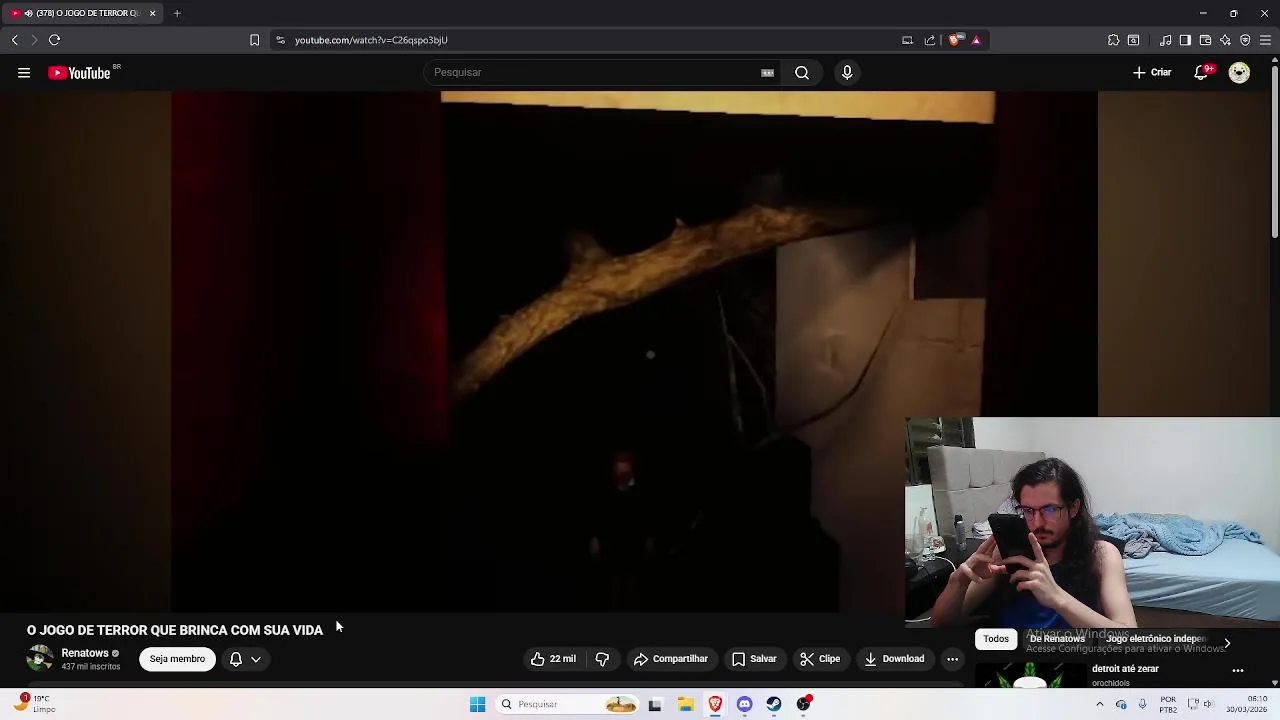Select Jogo eletrônico independente chip
Viewport: 1280px width, 720px height.
coord(1156,638)
